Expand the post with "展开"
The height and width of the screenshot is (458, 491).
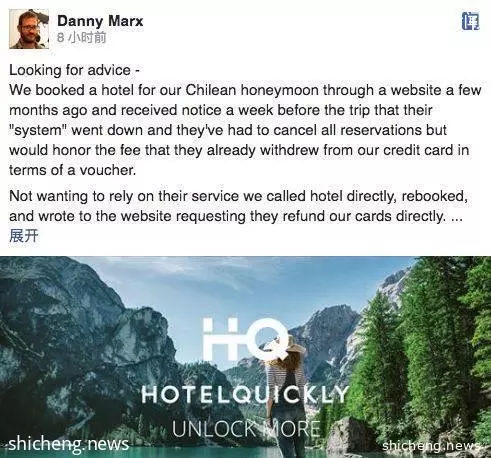pos(24,236)
